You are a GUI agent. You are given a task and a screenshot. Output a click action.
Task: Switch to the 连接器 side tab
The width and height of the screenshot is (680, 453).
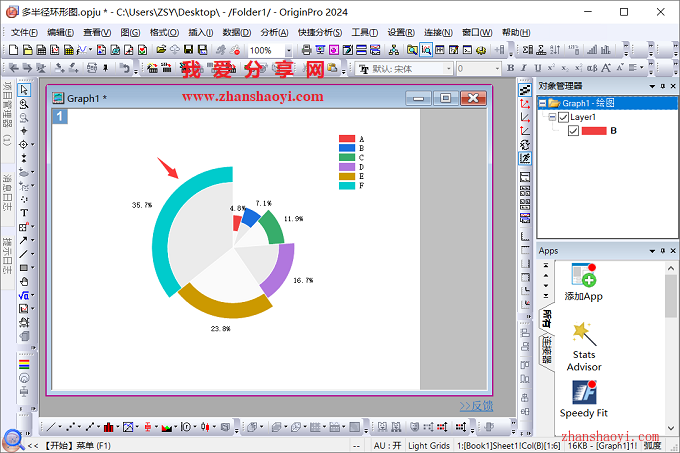pos(547,350)
